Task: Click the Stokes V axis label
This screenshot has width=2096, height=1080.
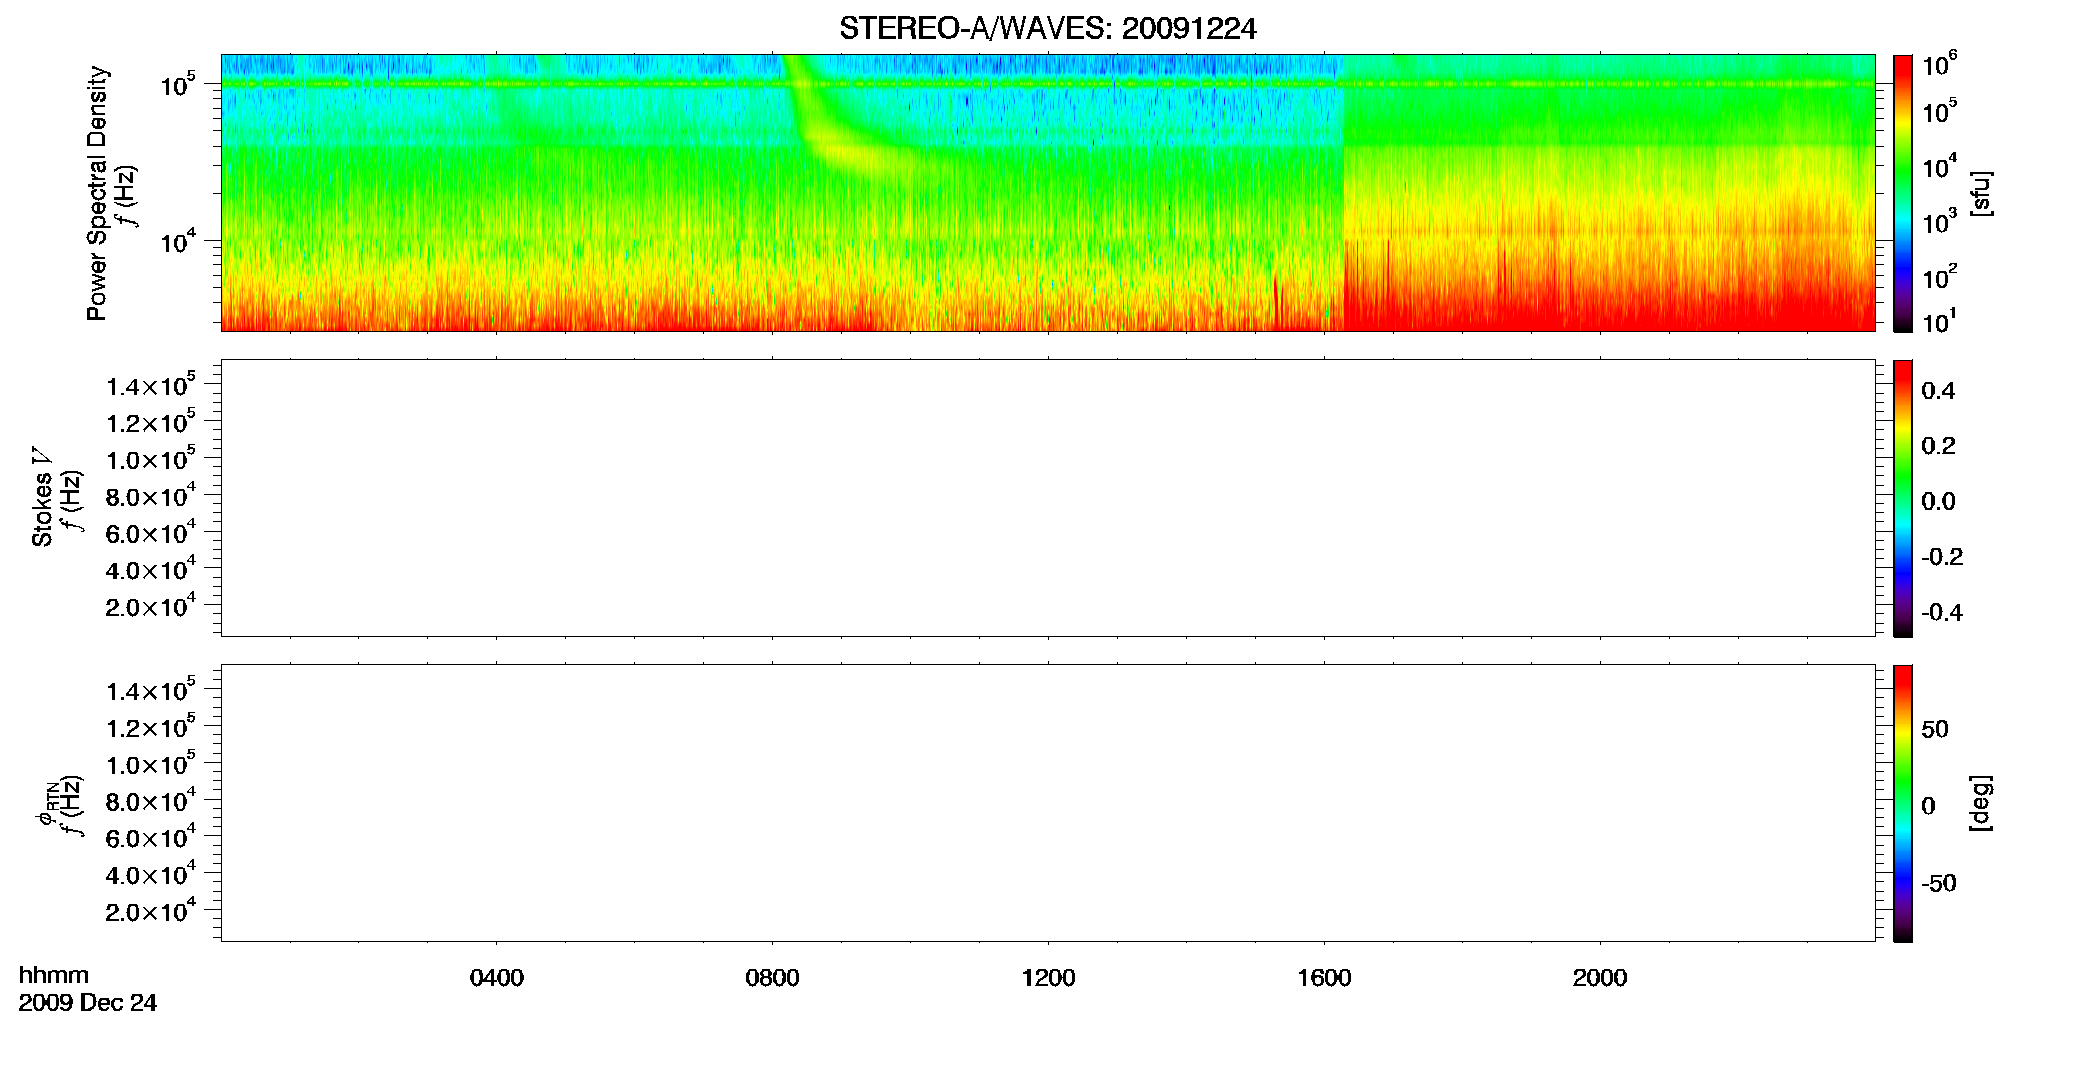Action: point(43,497)
